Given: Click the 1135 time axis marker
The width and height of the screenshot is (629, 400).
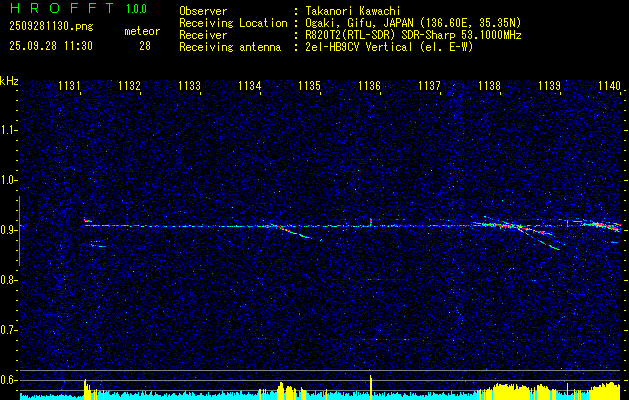Looking at the screenshot, I should pos(310,85).
